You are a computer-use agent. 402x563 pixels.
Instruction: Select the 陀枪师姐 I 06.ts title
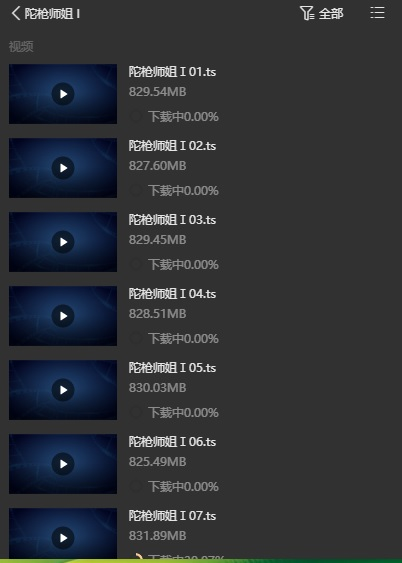click(172, 442)
